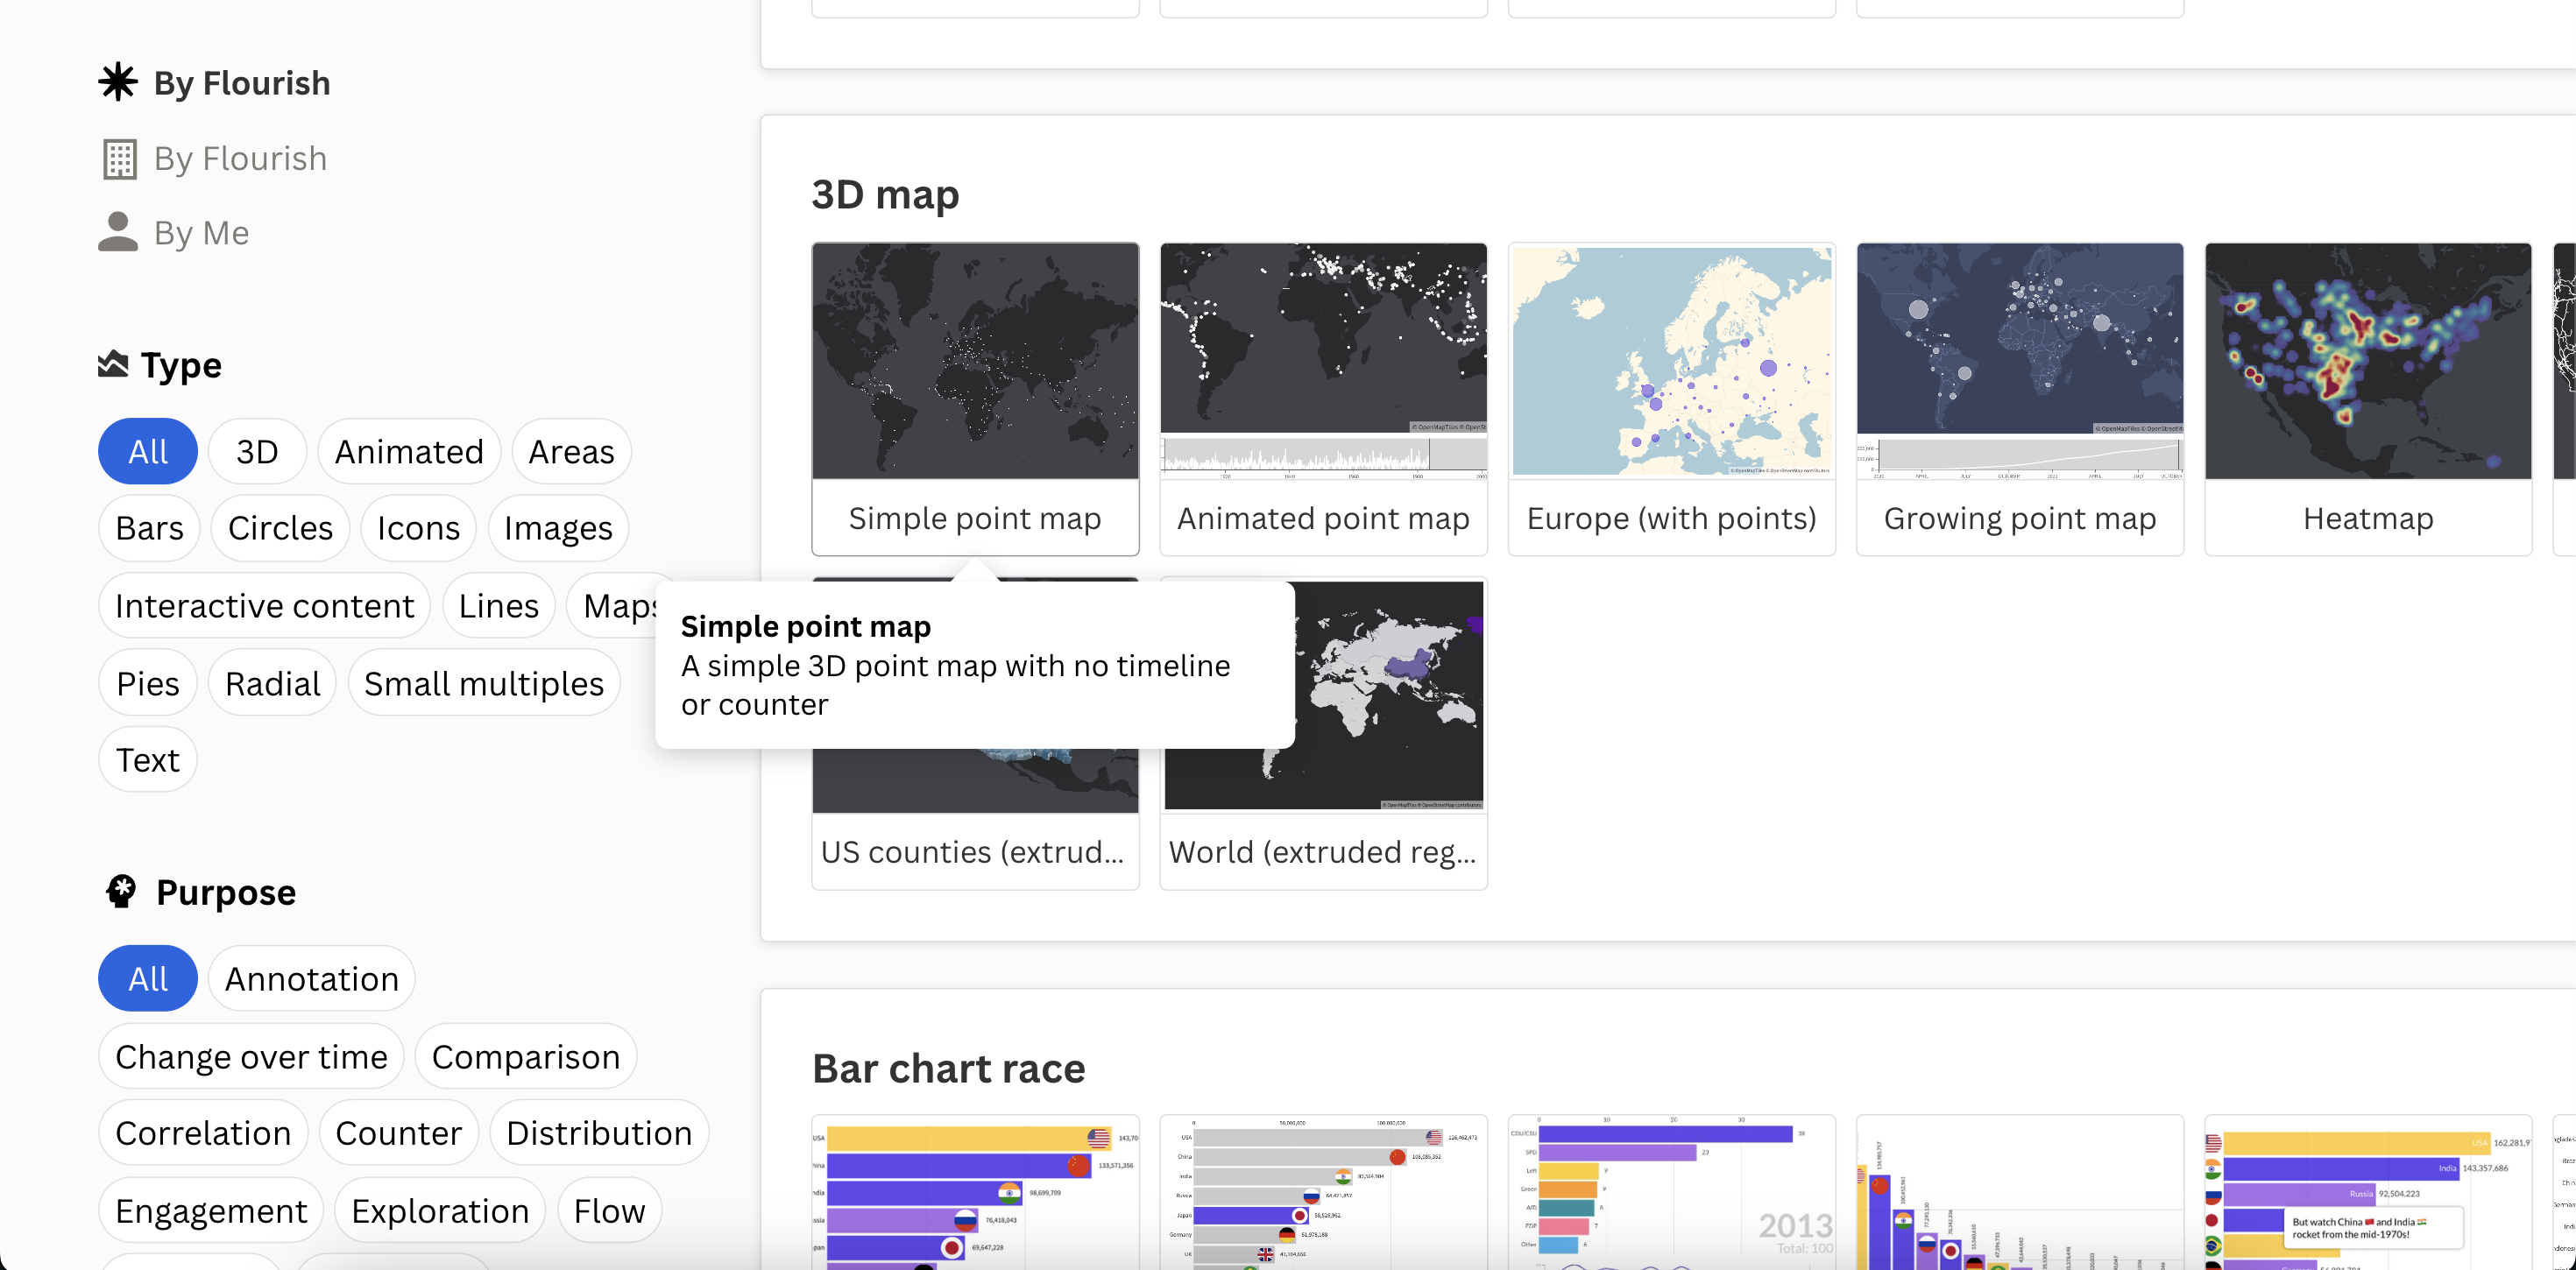Enable the Animated type filter
This screenshot has height=1270, width=2576.
pyautogui.click(x=408, y=452)
